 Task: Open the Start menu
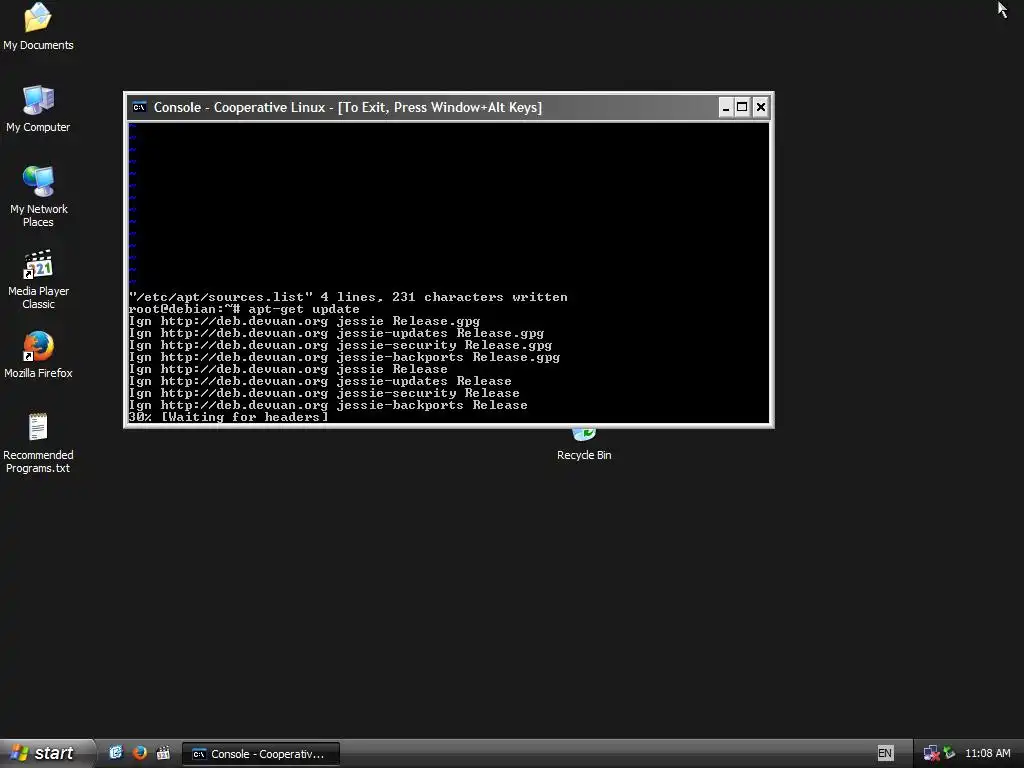pos(46,753)
